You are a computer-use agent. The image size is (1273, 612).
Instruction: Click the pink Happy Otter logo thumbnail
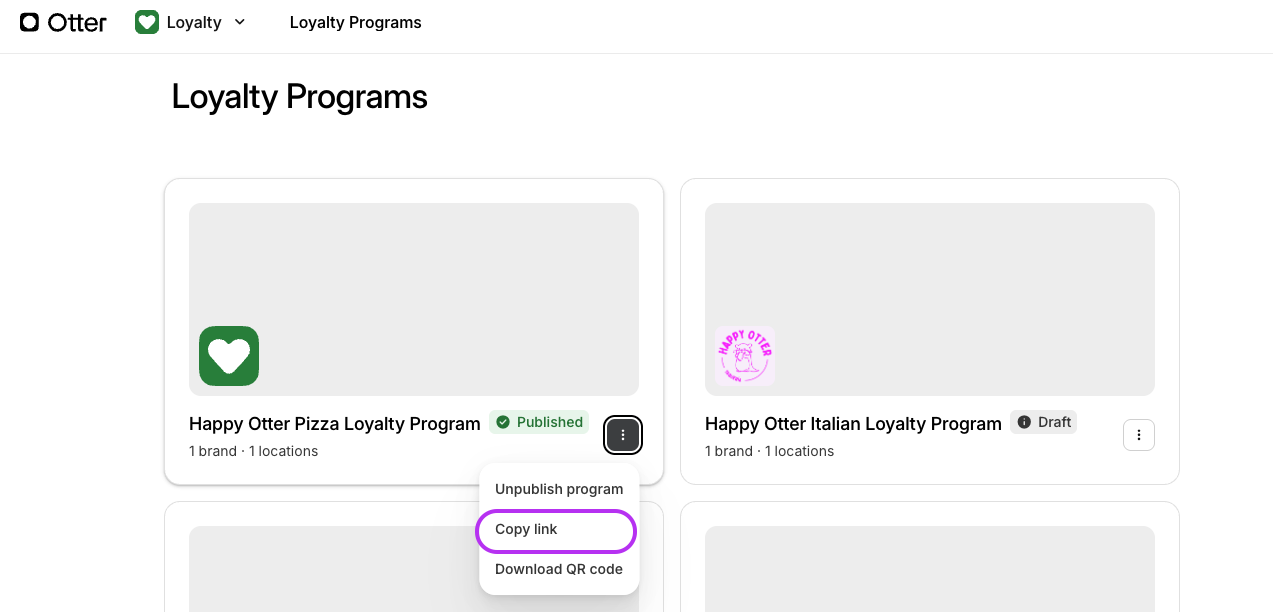point(745,356)
